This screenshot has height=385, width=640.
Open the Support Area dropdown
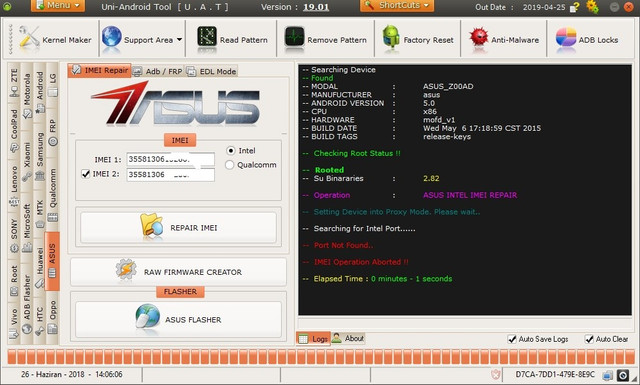pyautogui.click(x=141, y=40)
